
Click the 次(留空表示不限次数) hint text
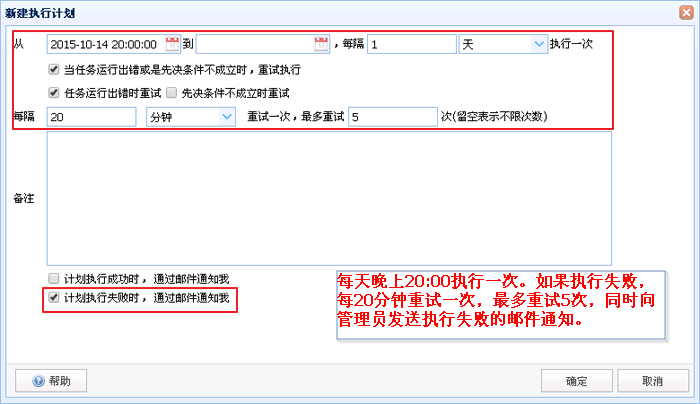tap(494, 117)
